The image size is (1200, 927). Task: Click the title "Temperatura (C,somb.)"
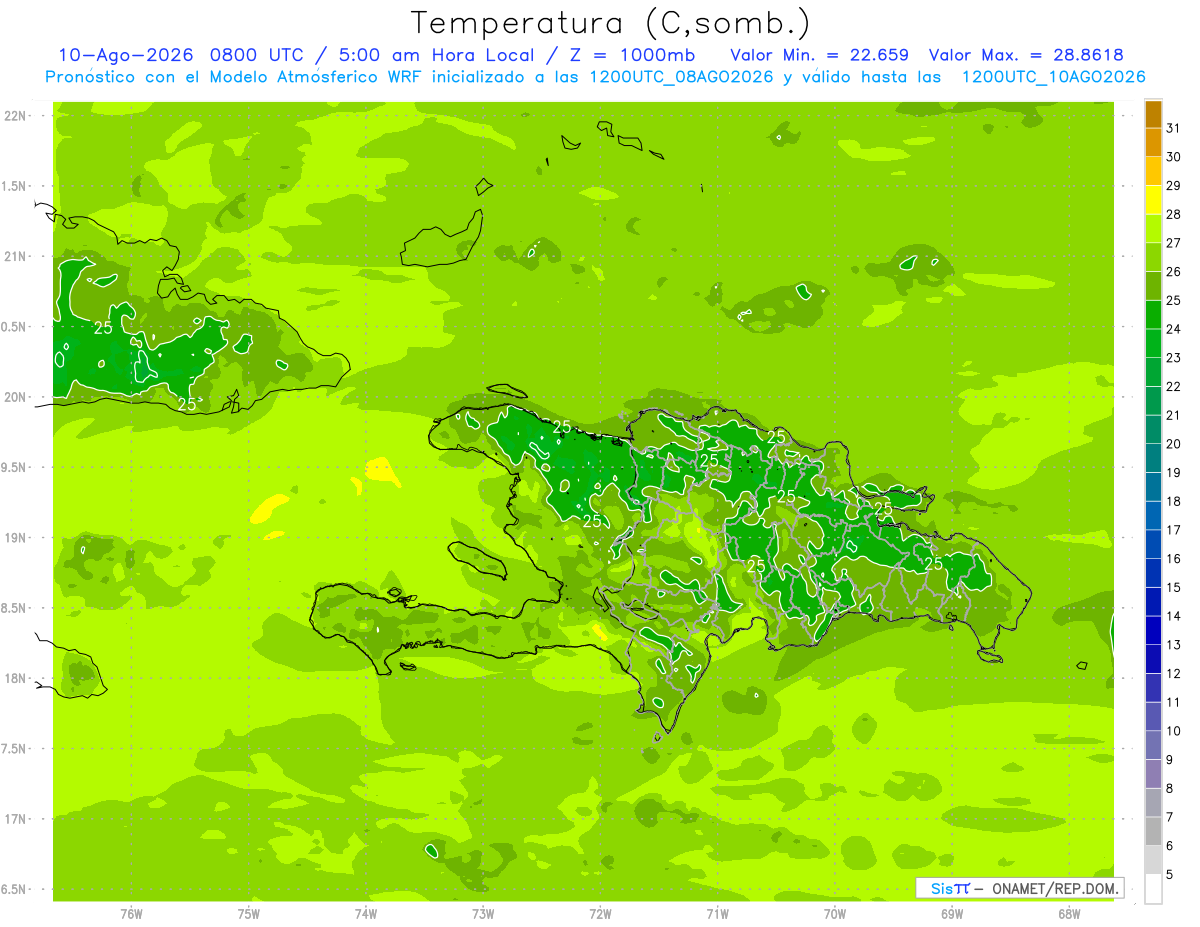click(611, 23)
